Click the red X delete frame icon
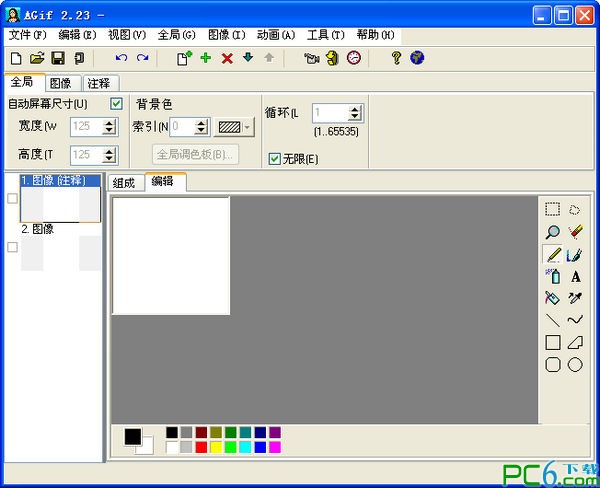This screenshot has height=488, width=600. pos(227,58)
